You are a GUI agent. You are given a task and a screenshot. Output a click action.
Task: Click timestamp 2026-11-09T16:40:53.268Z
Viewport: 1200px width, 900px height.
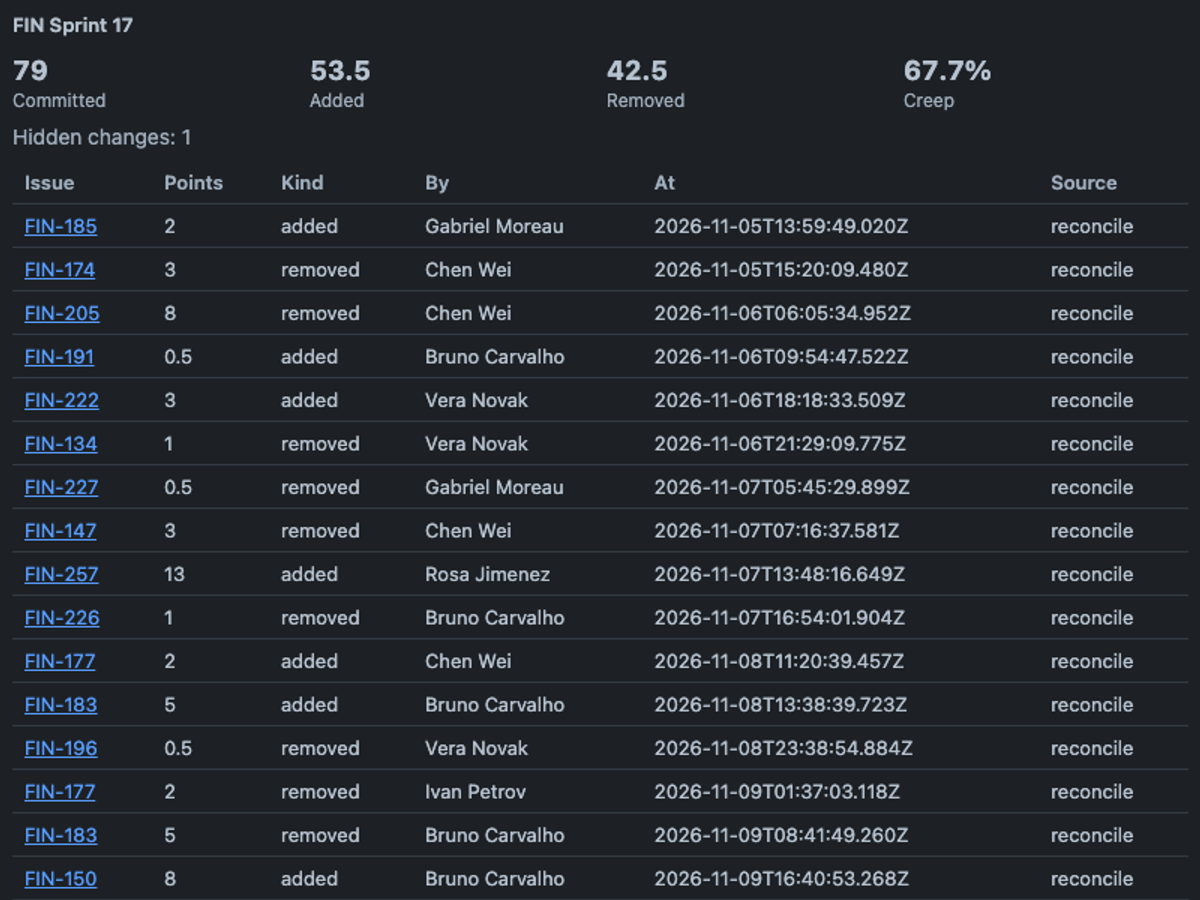(x=781, y=879)
